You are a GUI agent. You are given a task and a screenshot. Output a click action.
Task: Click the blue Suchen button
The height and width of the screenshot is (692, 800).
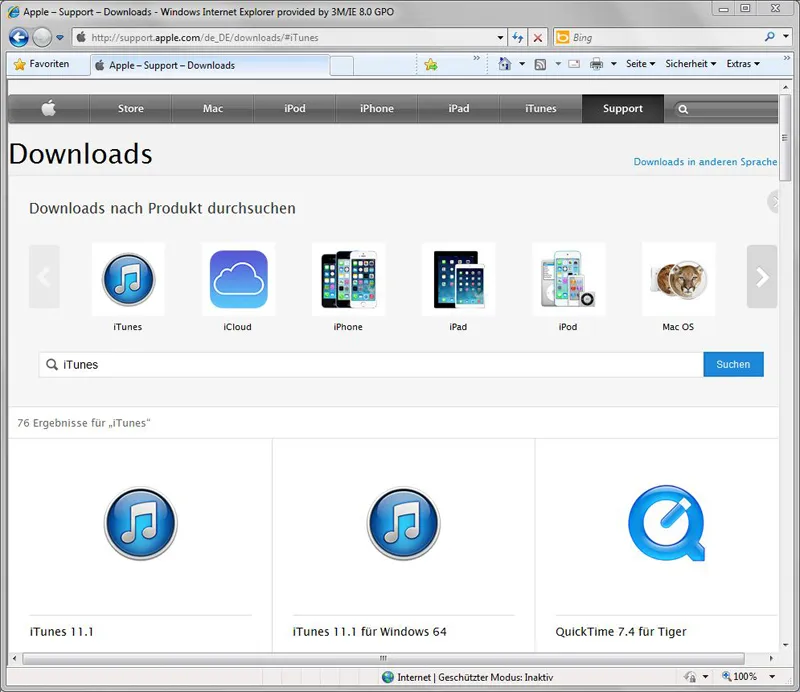coord(733,364)
